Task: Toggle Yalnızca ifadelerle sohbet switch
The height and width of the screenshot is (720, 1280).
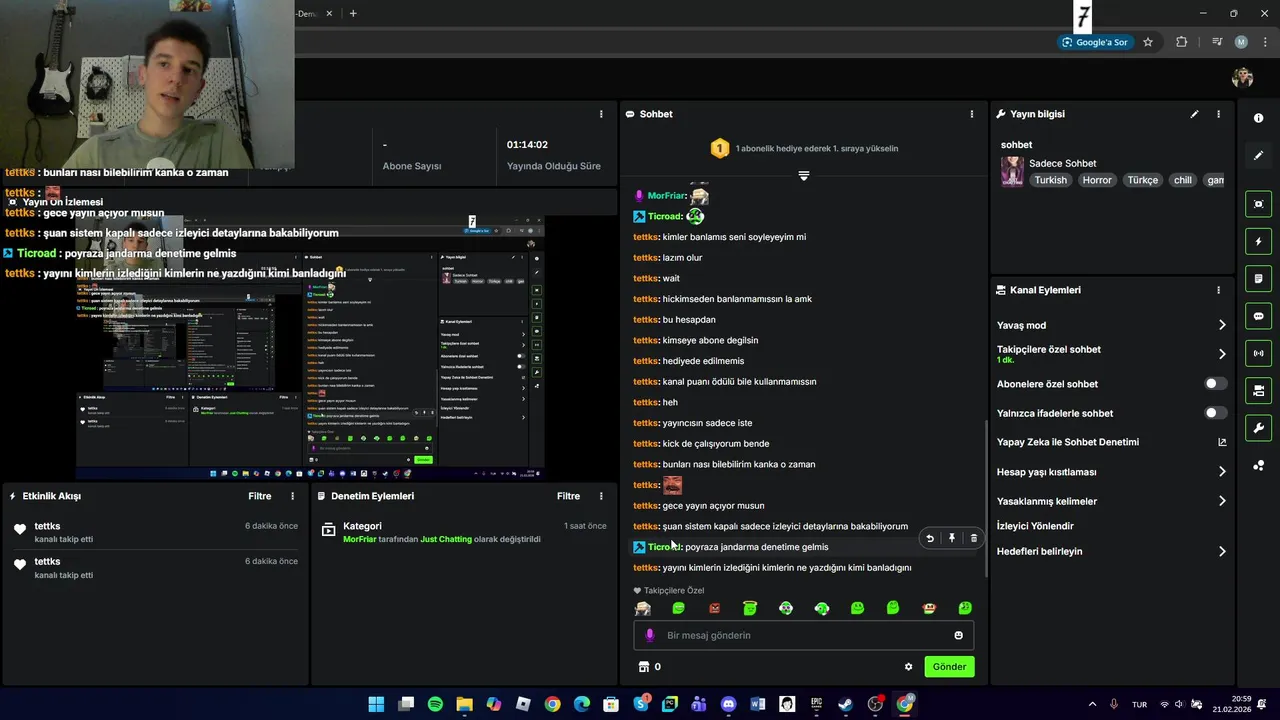Action: (x=1215, y=413)
